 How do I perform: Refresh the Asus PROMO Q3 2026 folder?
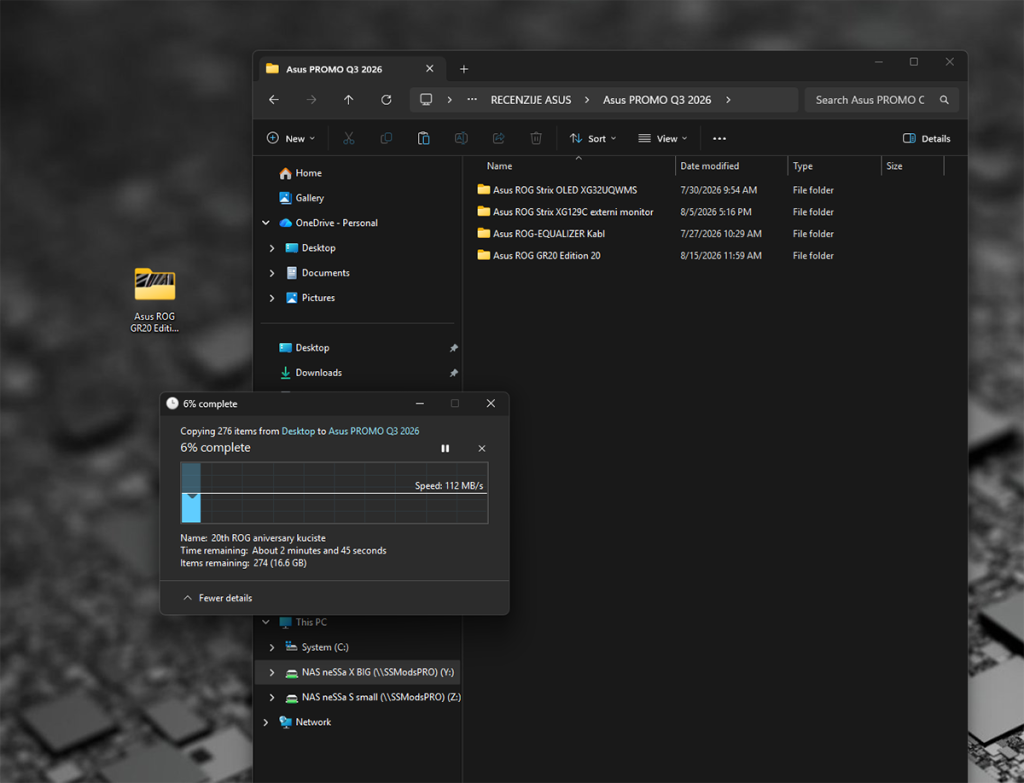[x=386, y=100]
